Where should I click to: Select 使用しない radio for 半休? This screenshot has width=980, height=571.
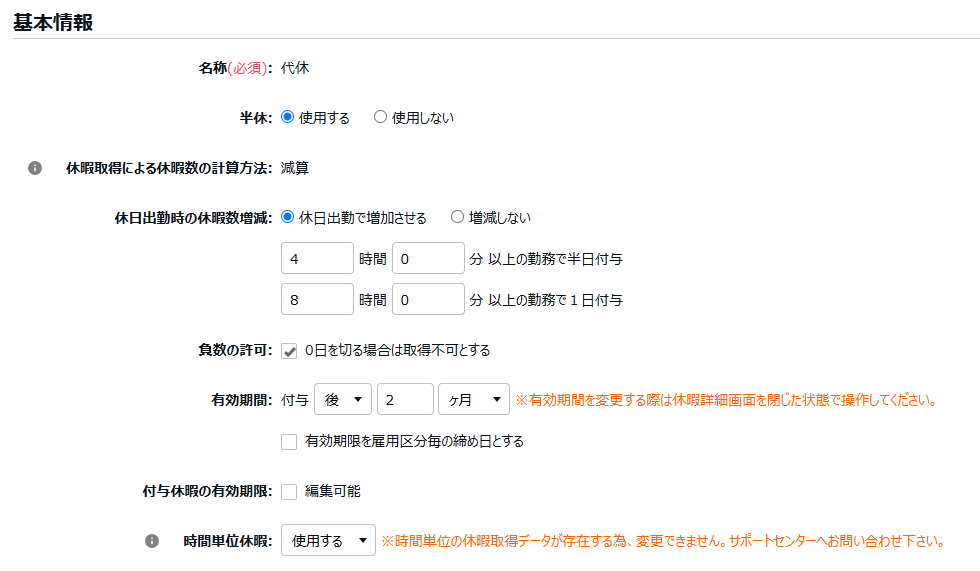point(380,117)
